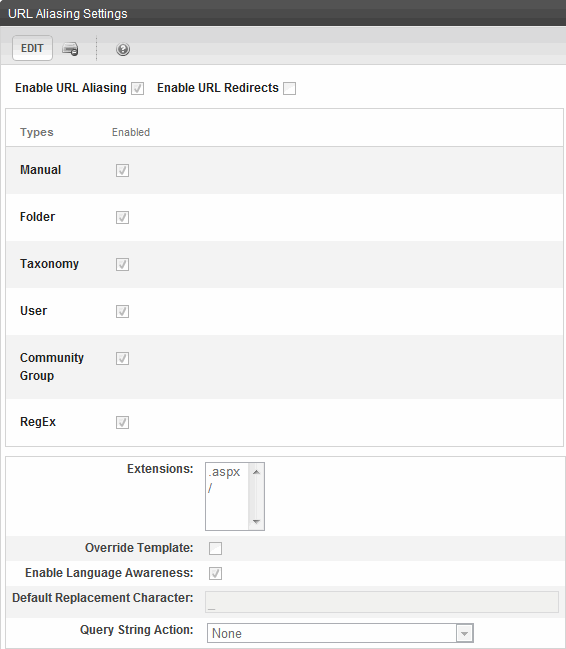
Task: Toggle the User type enabled checkbox
Action: click(x=122, y=311)
